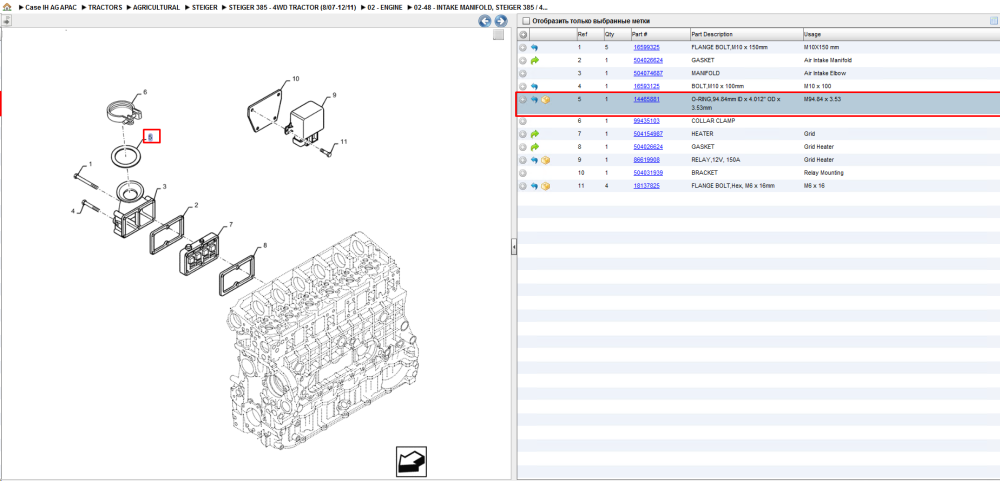Open the STEIGER 385 - 4WD TRACTOR breadcrumb
This screenshot has height=481, width=1000.
(x=292, y=7)
